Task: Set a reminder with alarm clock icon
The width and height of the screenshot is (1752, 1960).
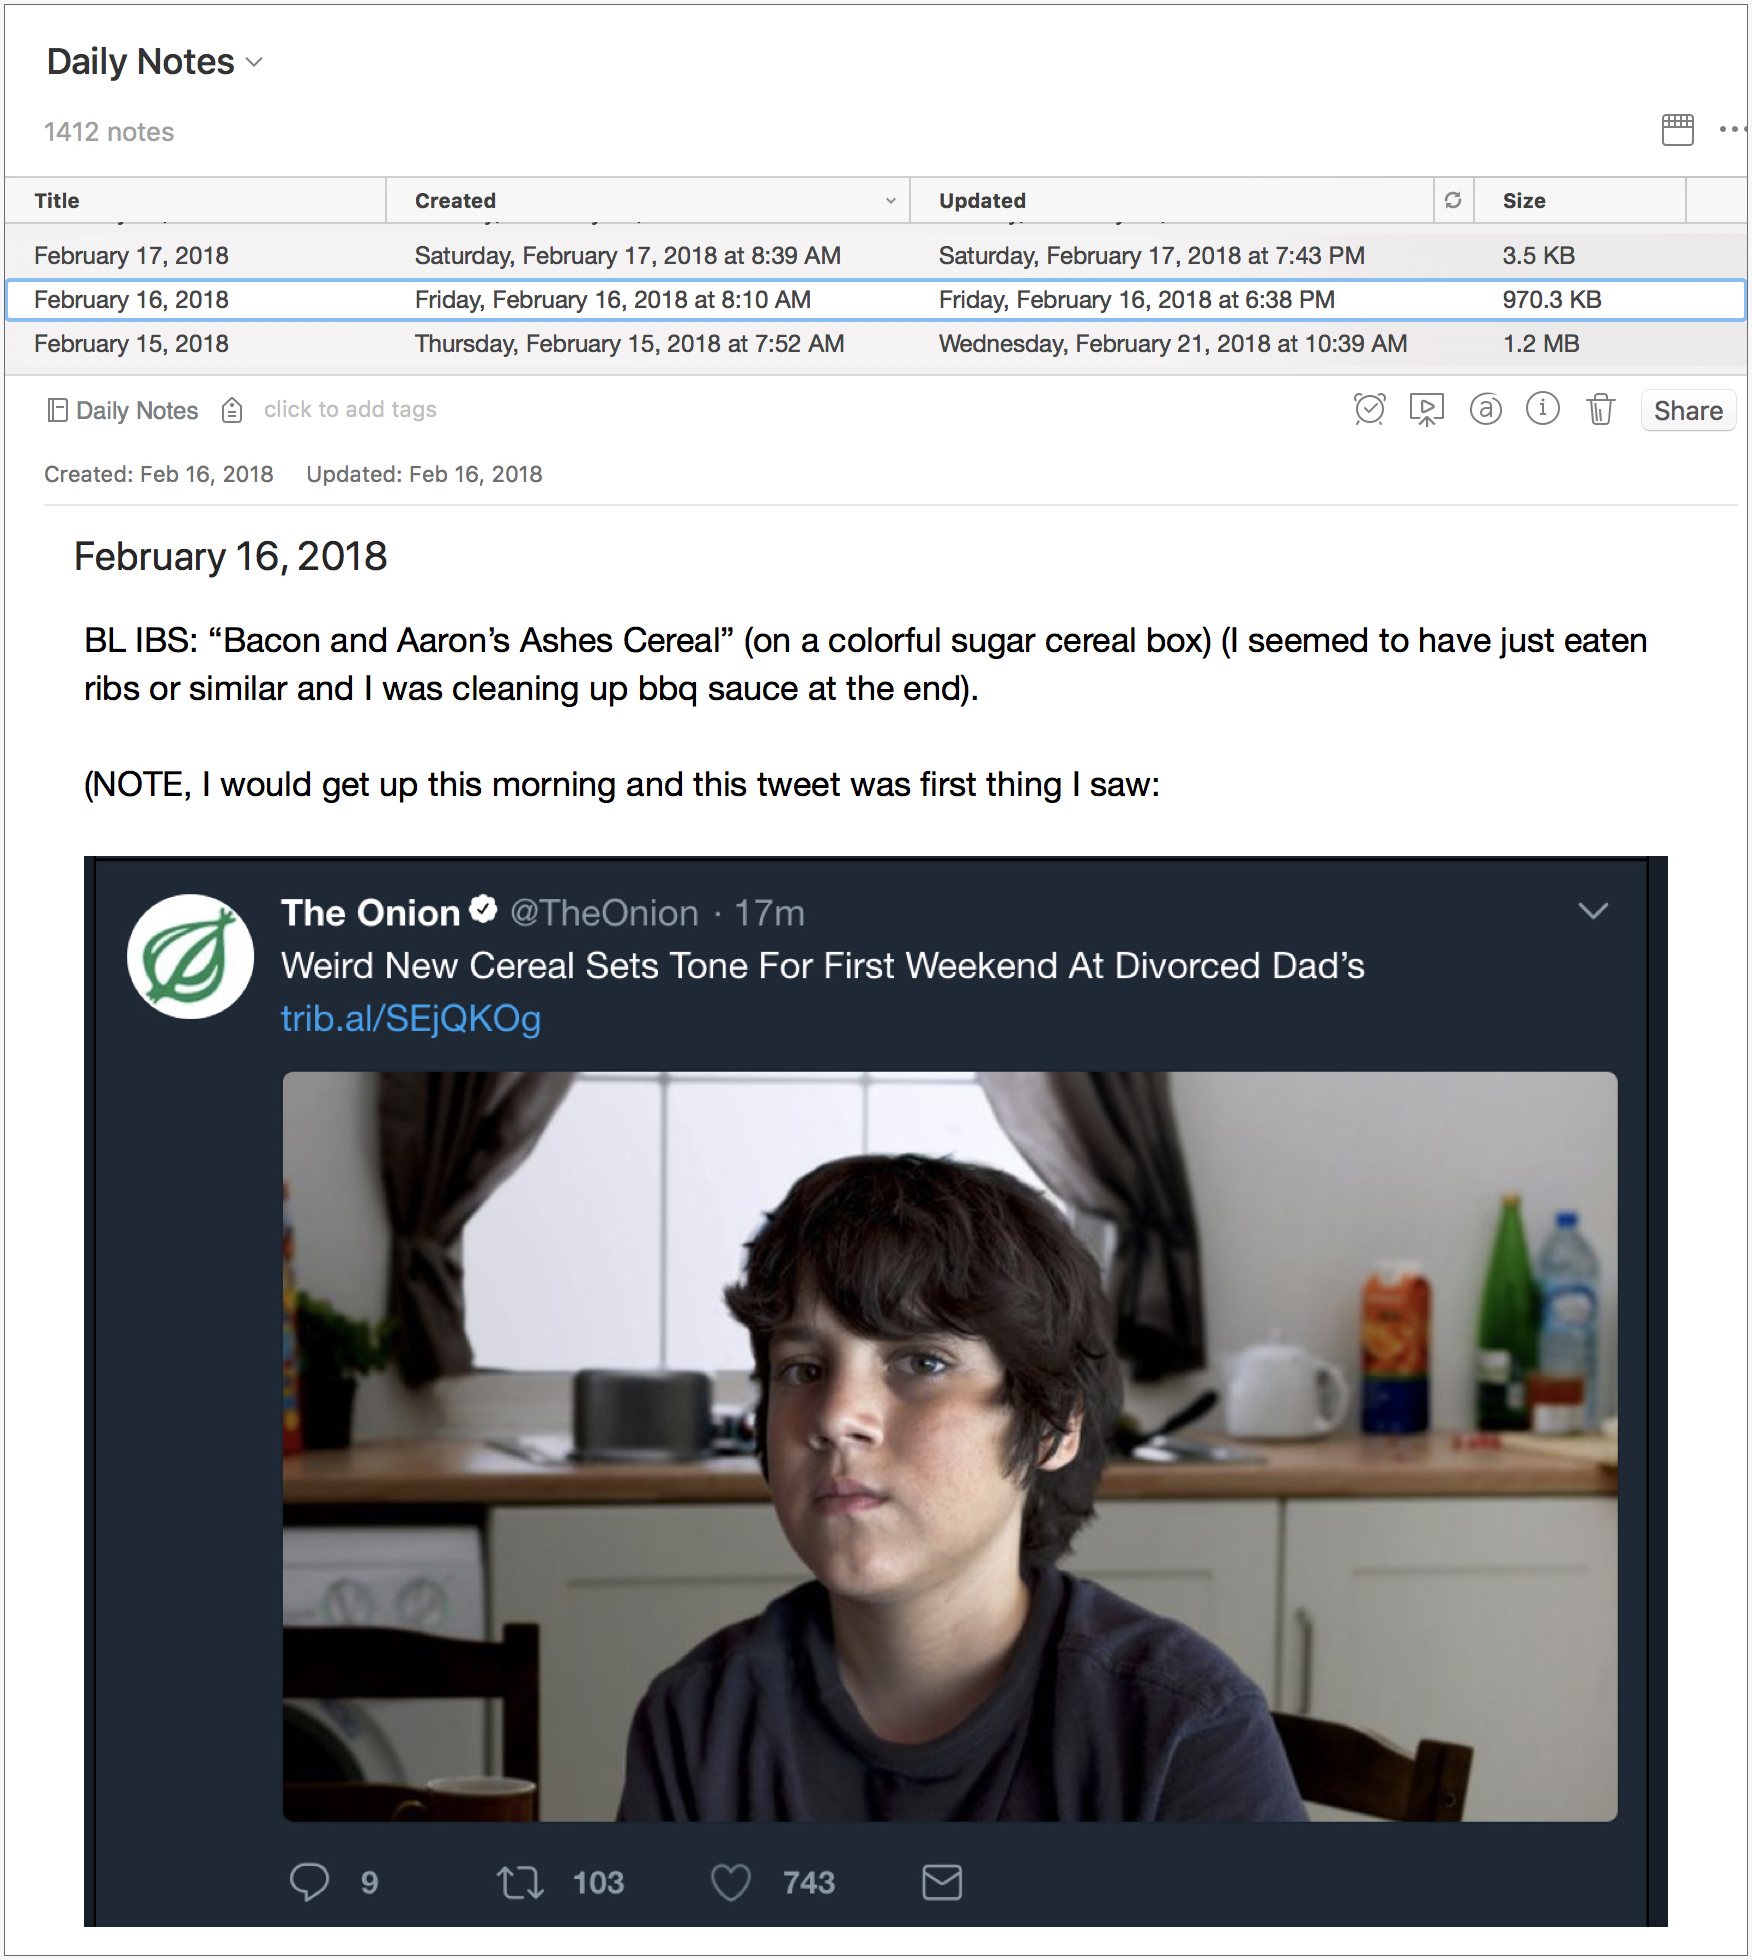Action: (x=1369, y=409)
